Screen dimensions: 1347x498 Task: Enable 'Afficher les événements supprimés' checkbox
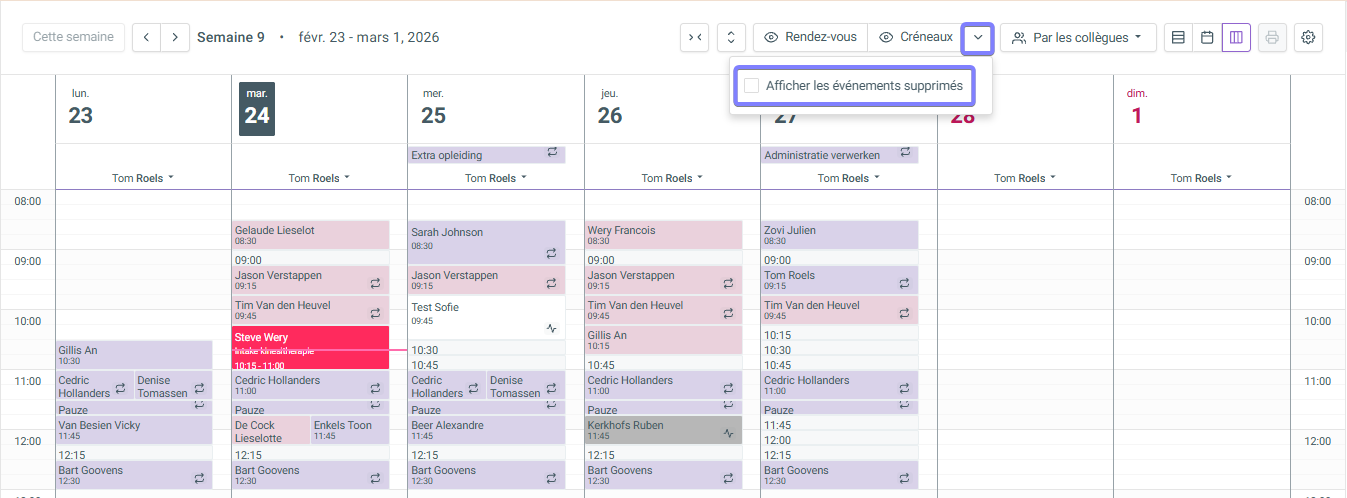[752, 86]
